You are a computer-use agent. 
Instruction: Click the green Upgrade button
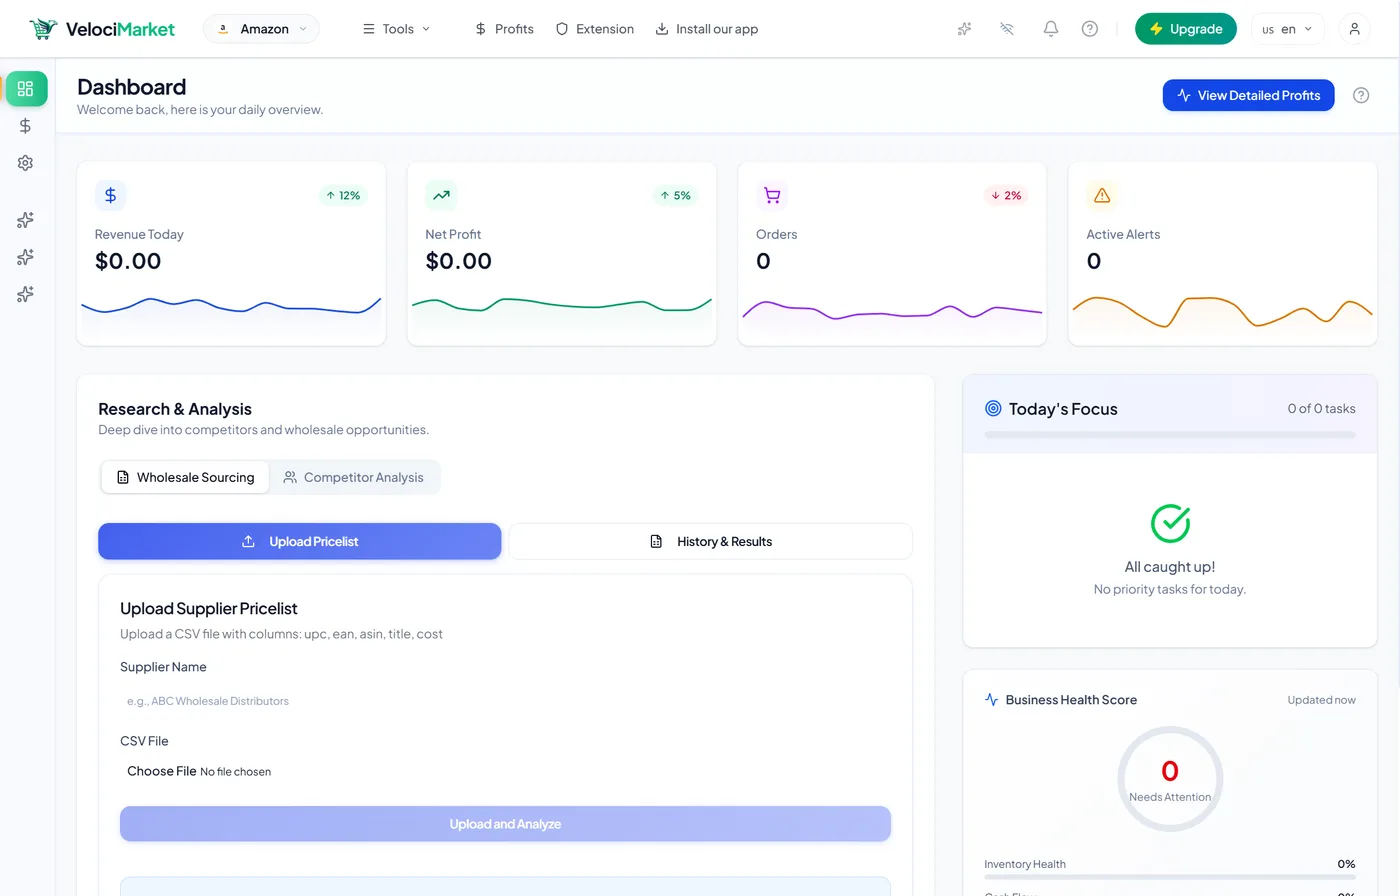tap(1186, 29)
